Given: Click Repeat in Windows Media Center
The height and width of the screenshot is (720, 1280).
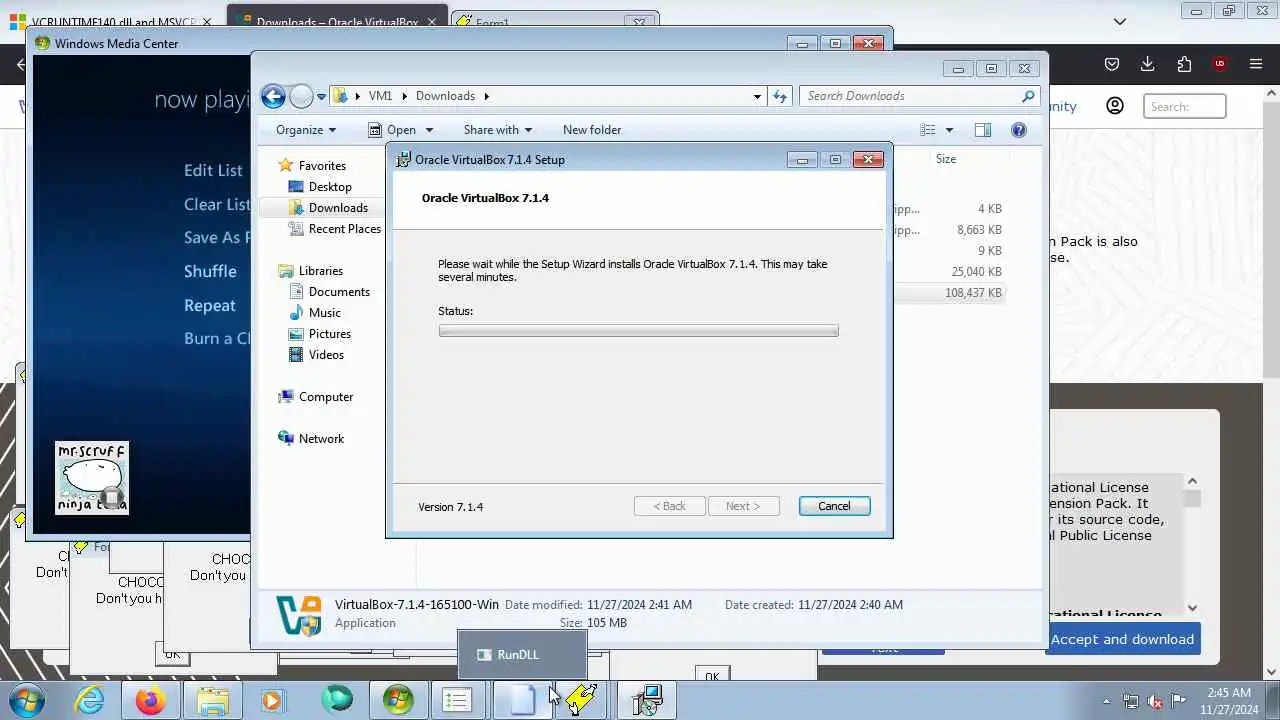Looking at the screenshot, I should pos(210,305).
